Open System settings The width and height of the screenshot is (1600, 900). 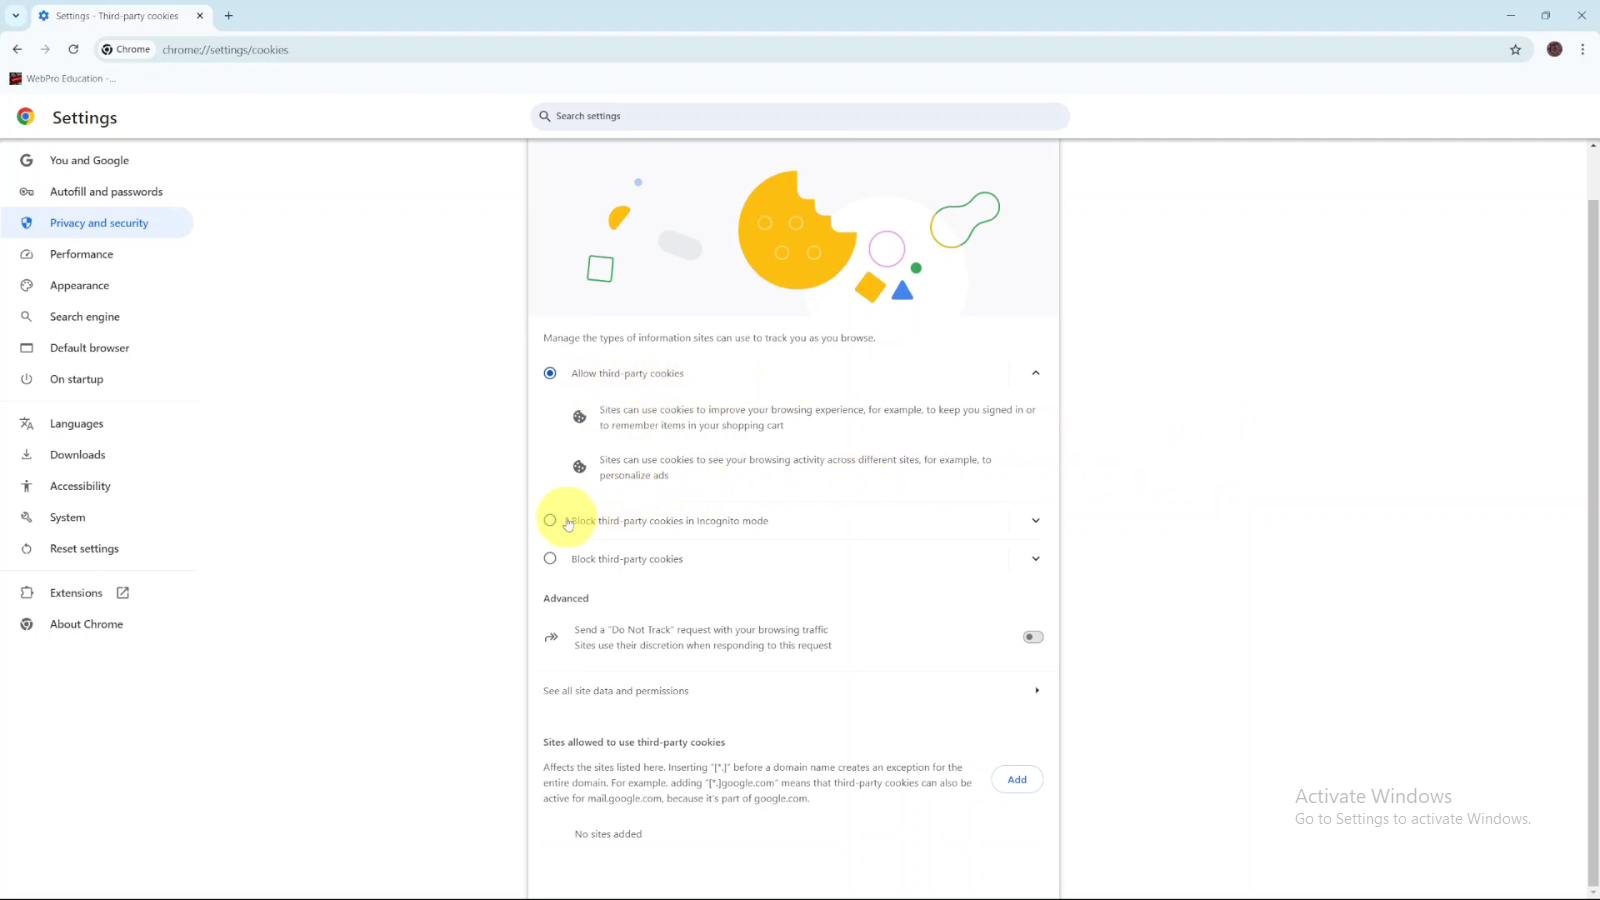coord(67,518)
